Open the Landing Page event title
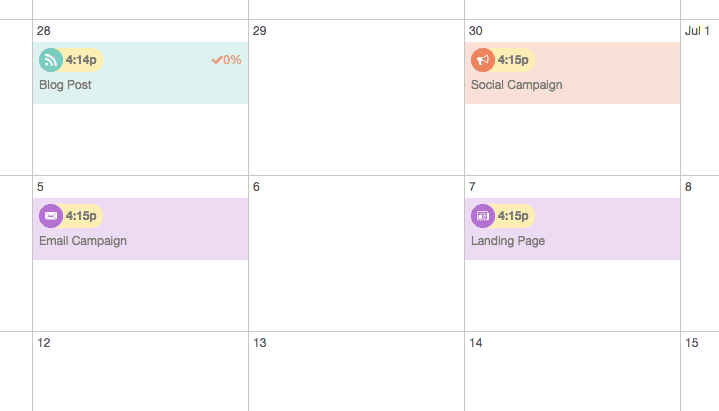The width and height of the screenshot is (719, 411). pyautogui.click(x=508, y=241)
